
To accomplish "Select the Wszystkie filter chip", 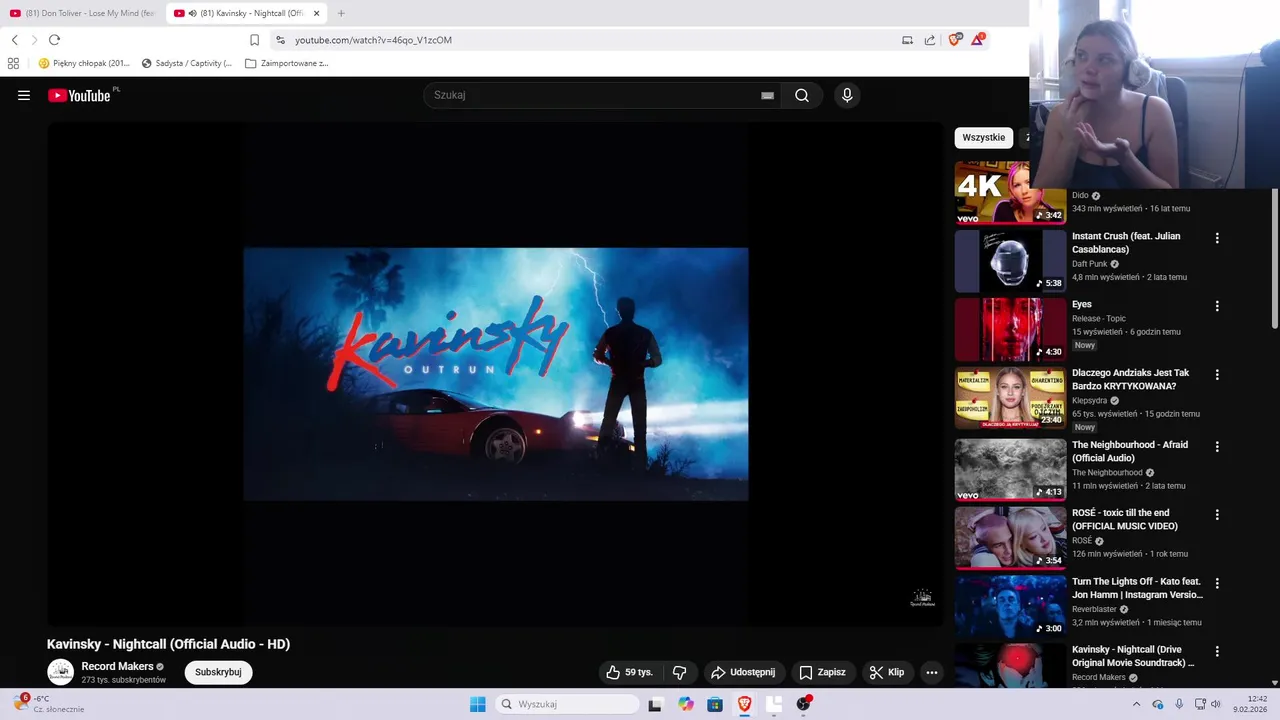I will pyautogui.click(x=984, y=138).
